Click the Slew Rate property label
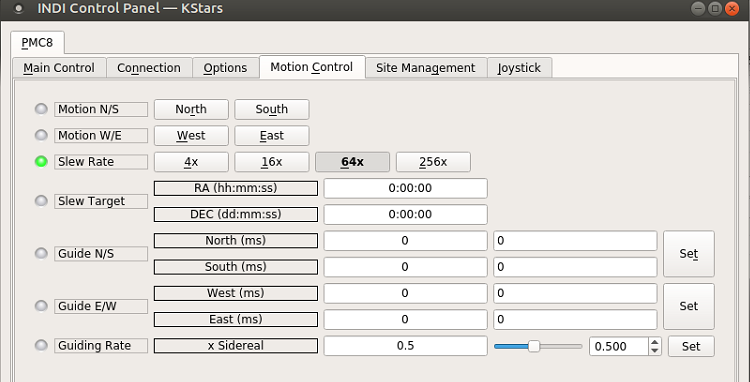Image resolution: width=750 pixels, height=382 pixels. [101, 162]
